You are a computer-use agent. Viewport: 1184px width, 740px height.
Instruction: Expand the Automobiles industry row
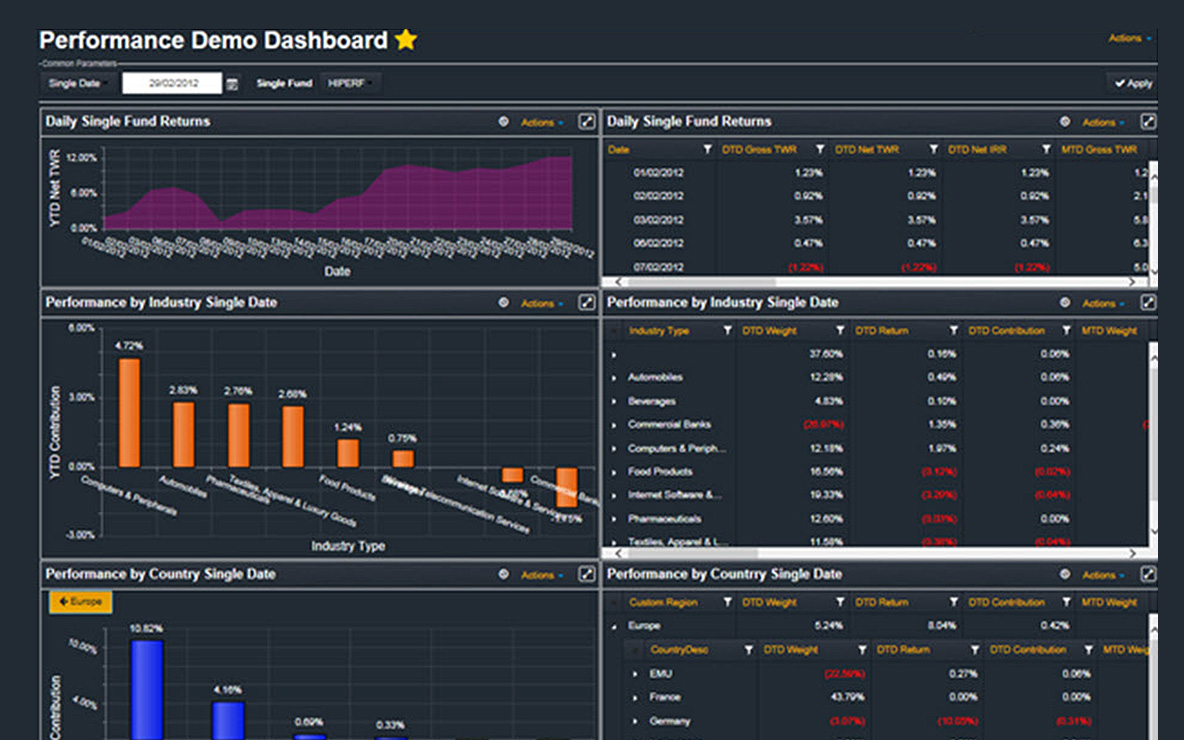(x=614, y=378)
